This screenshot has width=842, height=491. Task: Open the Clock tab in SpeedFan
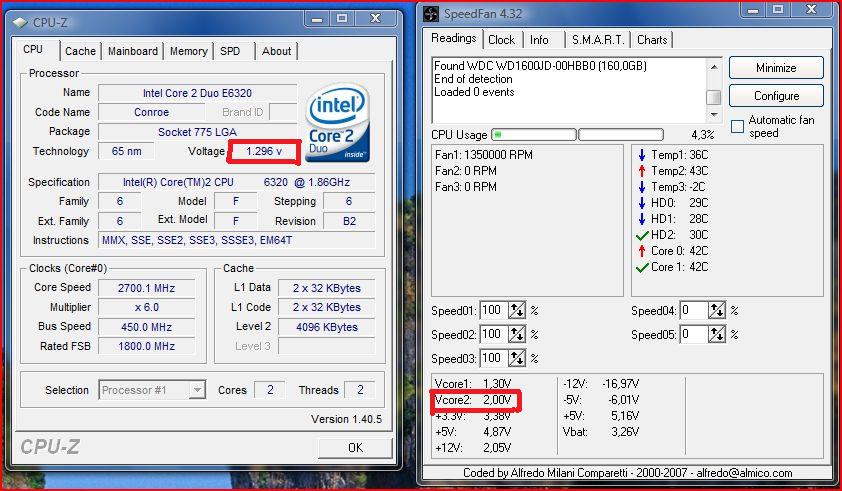(502, 40)
